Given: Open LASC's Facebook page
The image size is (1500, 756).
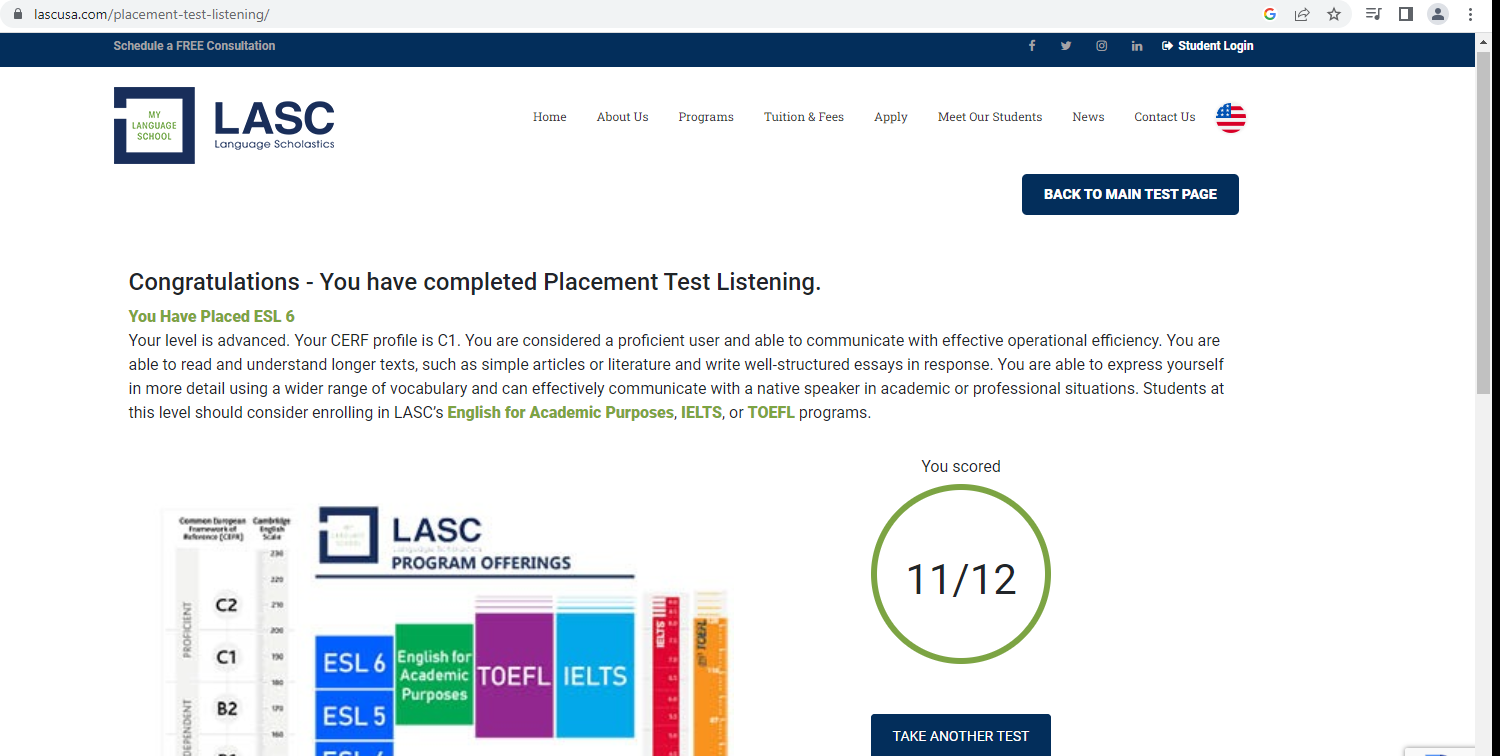Looking at the screenshot, I should point(1032,45).
